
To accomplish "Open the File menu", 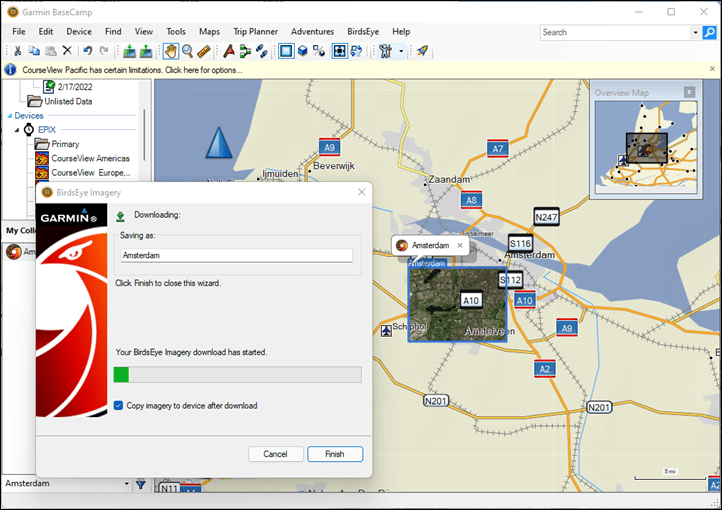I will pyautogui.click(x=19, y=32).
